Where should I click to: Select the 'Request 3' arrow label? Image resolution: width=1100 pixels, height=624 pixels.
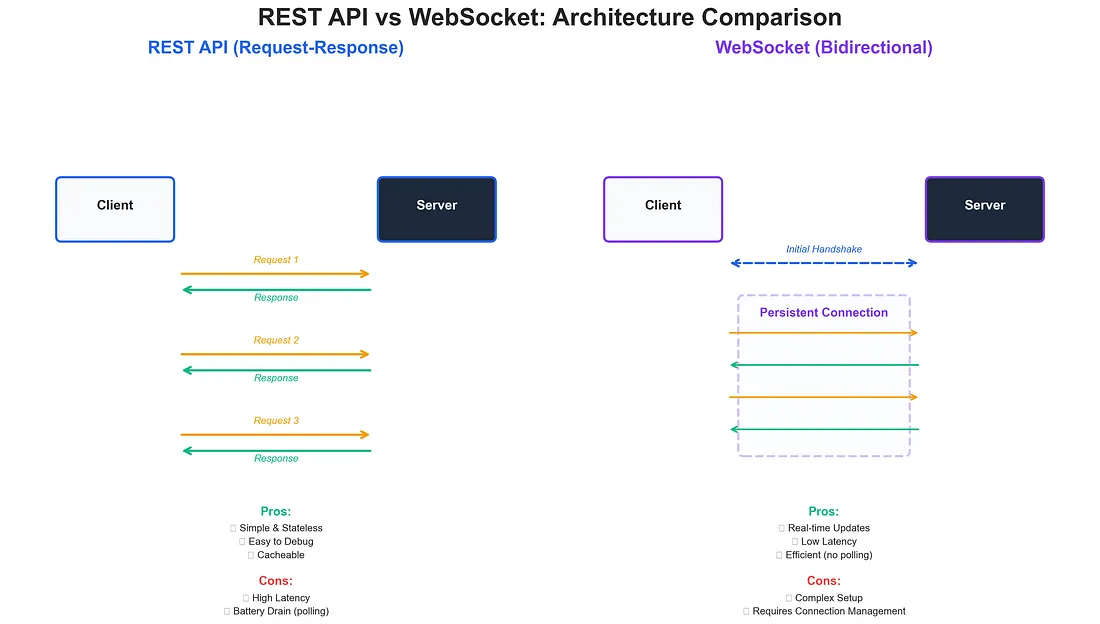pos(276,421)
